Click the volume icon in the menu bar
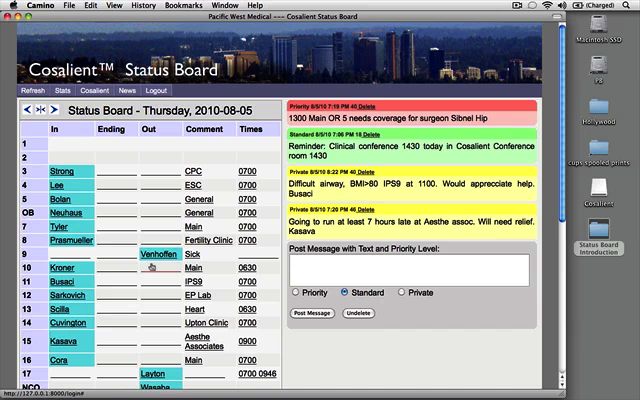This screenshot has width=640, height=400. 562,5
